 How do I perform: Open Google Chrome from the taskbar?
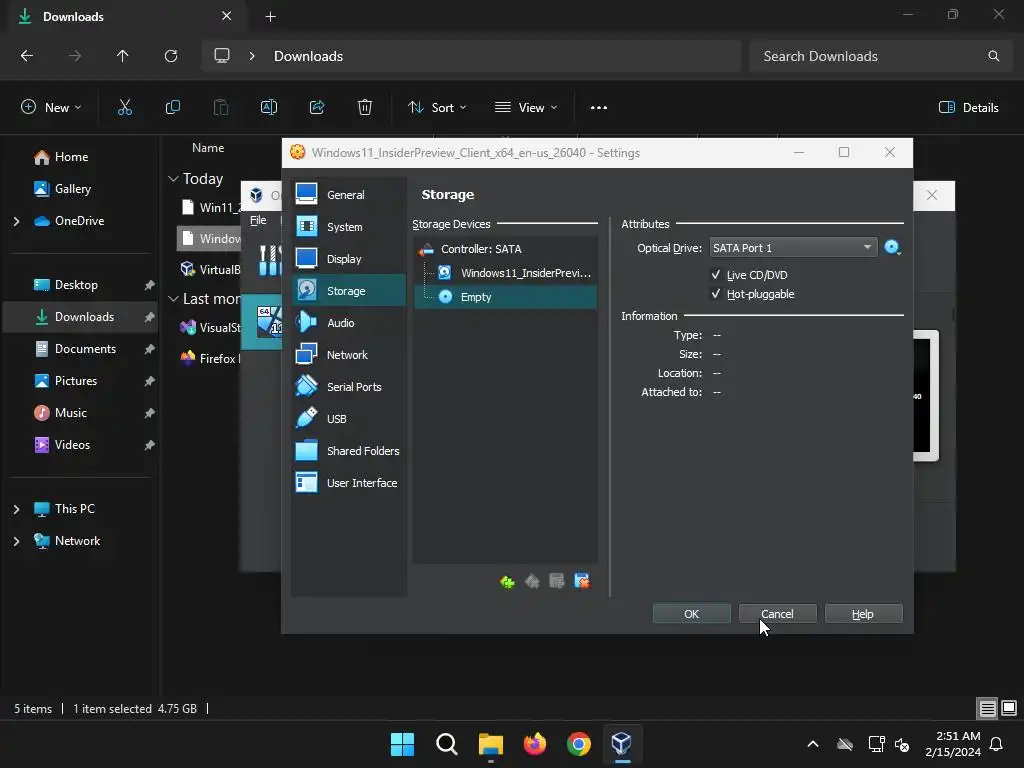[x=579, y=744]
